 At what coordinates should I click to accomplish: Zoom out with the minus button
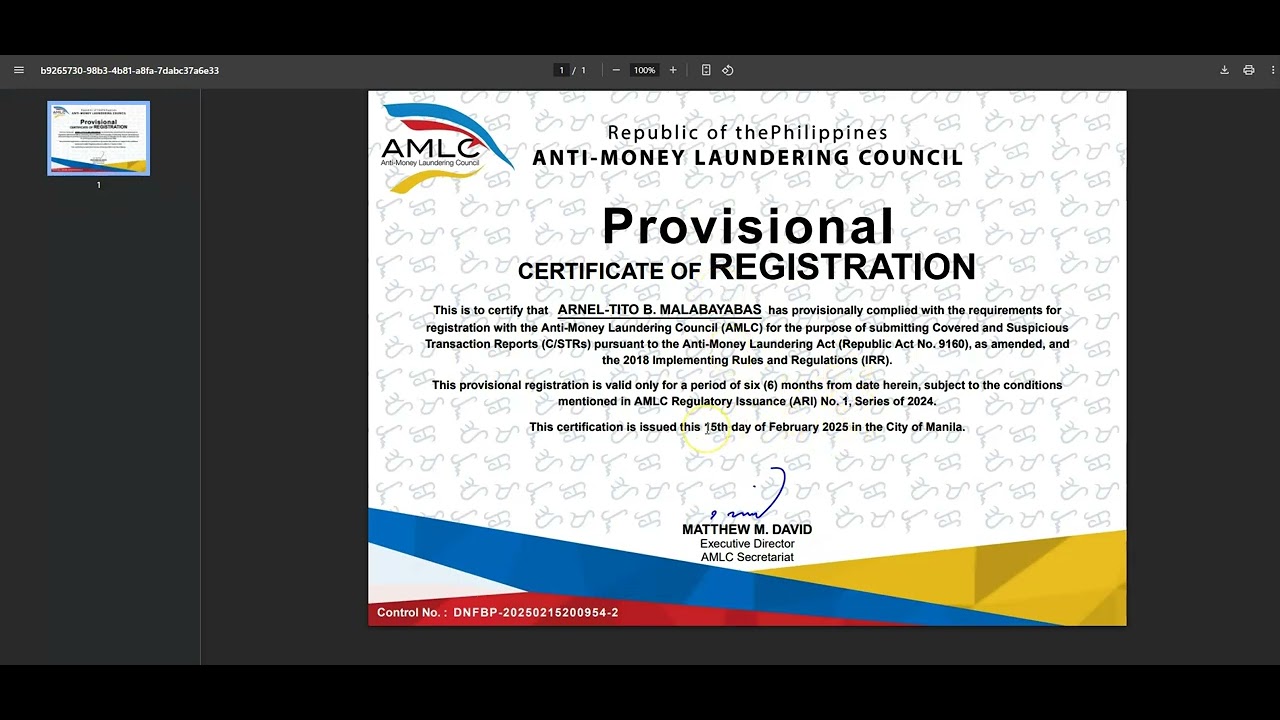click(x=616, y=70)
